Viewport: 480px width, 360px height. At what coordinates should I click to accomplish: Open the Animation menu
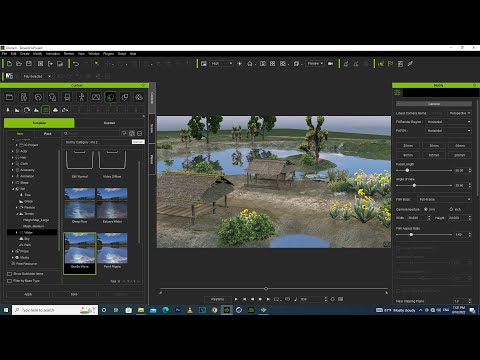(53, 54)
